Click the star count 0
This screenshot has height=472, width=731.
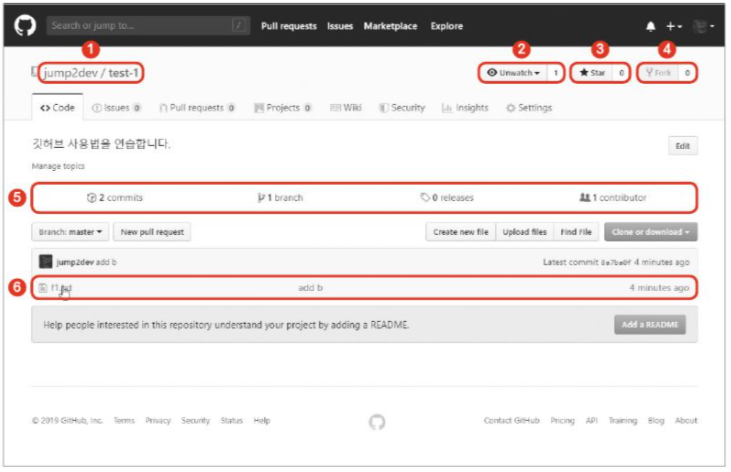coord(621,73)
